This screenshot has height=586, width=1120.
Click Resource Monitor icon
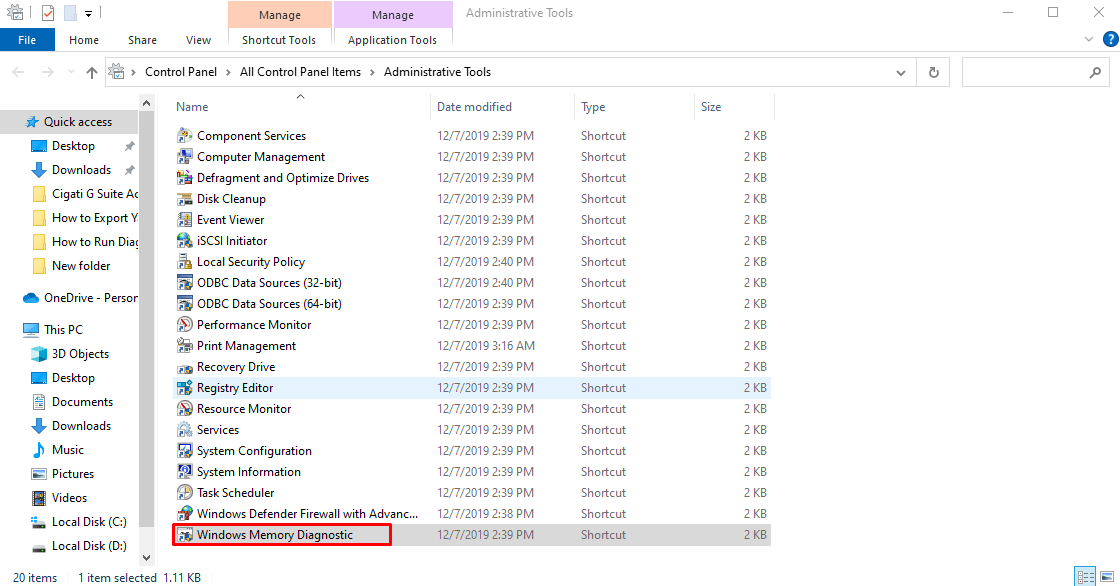point(184,409)
